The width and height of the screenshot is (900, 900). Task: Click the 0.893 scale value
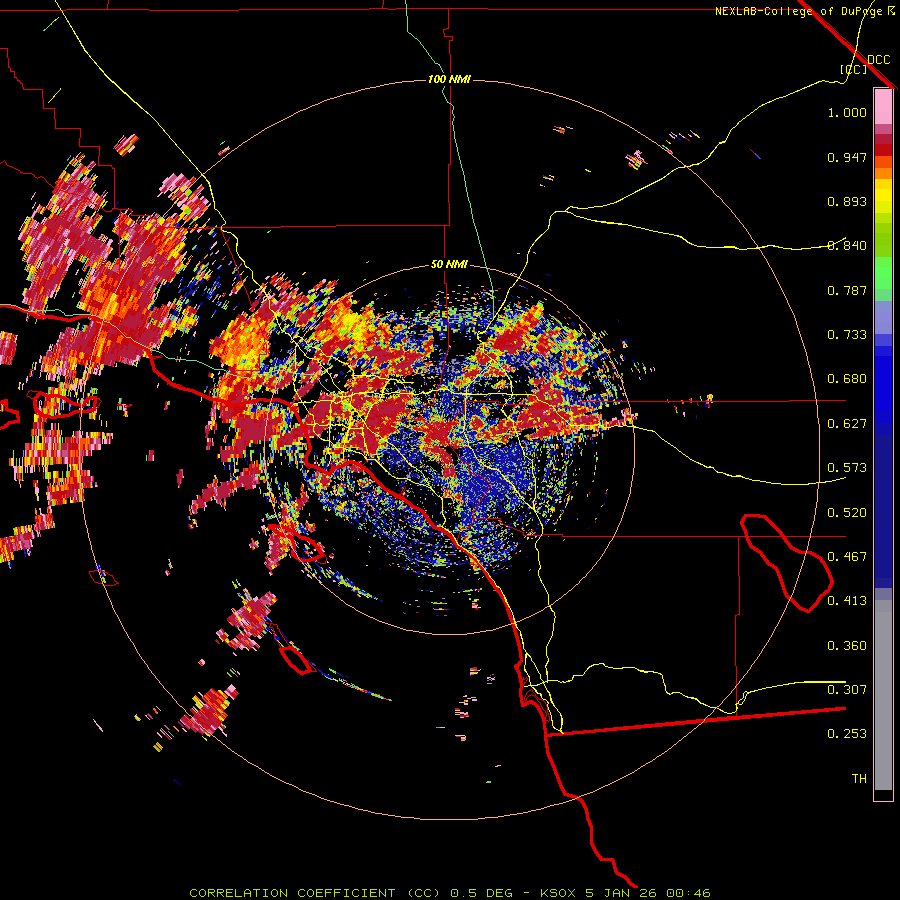click(x=847, y=201)
